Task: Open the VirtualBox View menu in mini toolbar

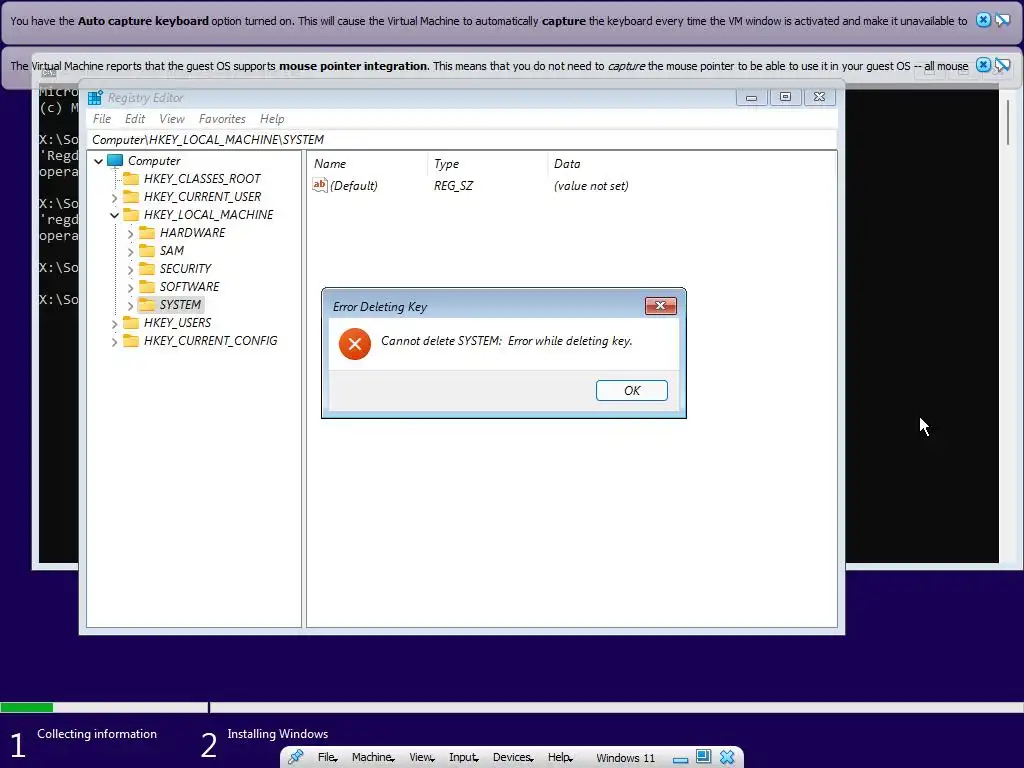Action: pyautogui.click(x=421, y=757)
